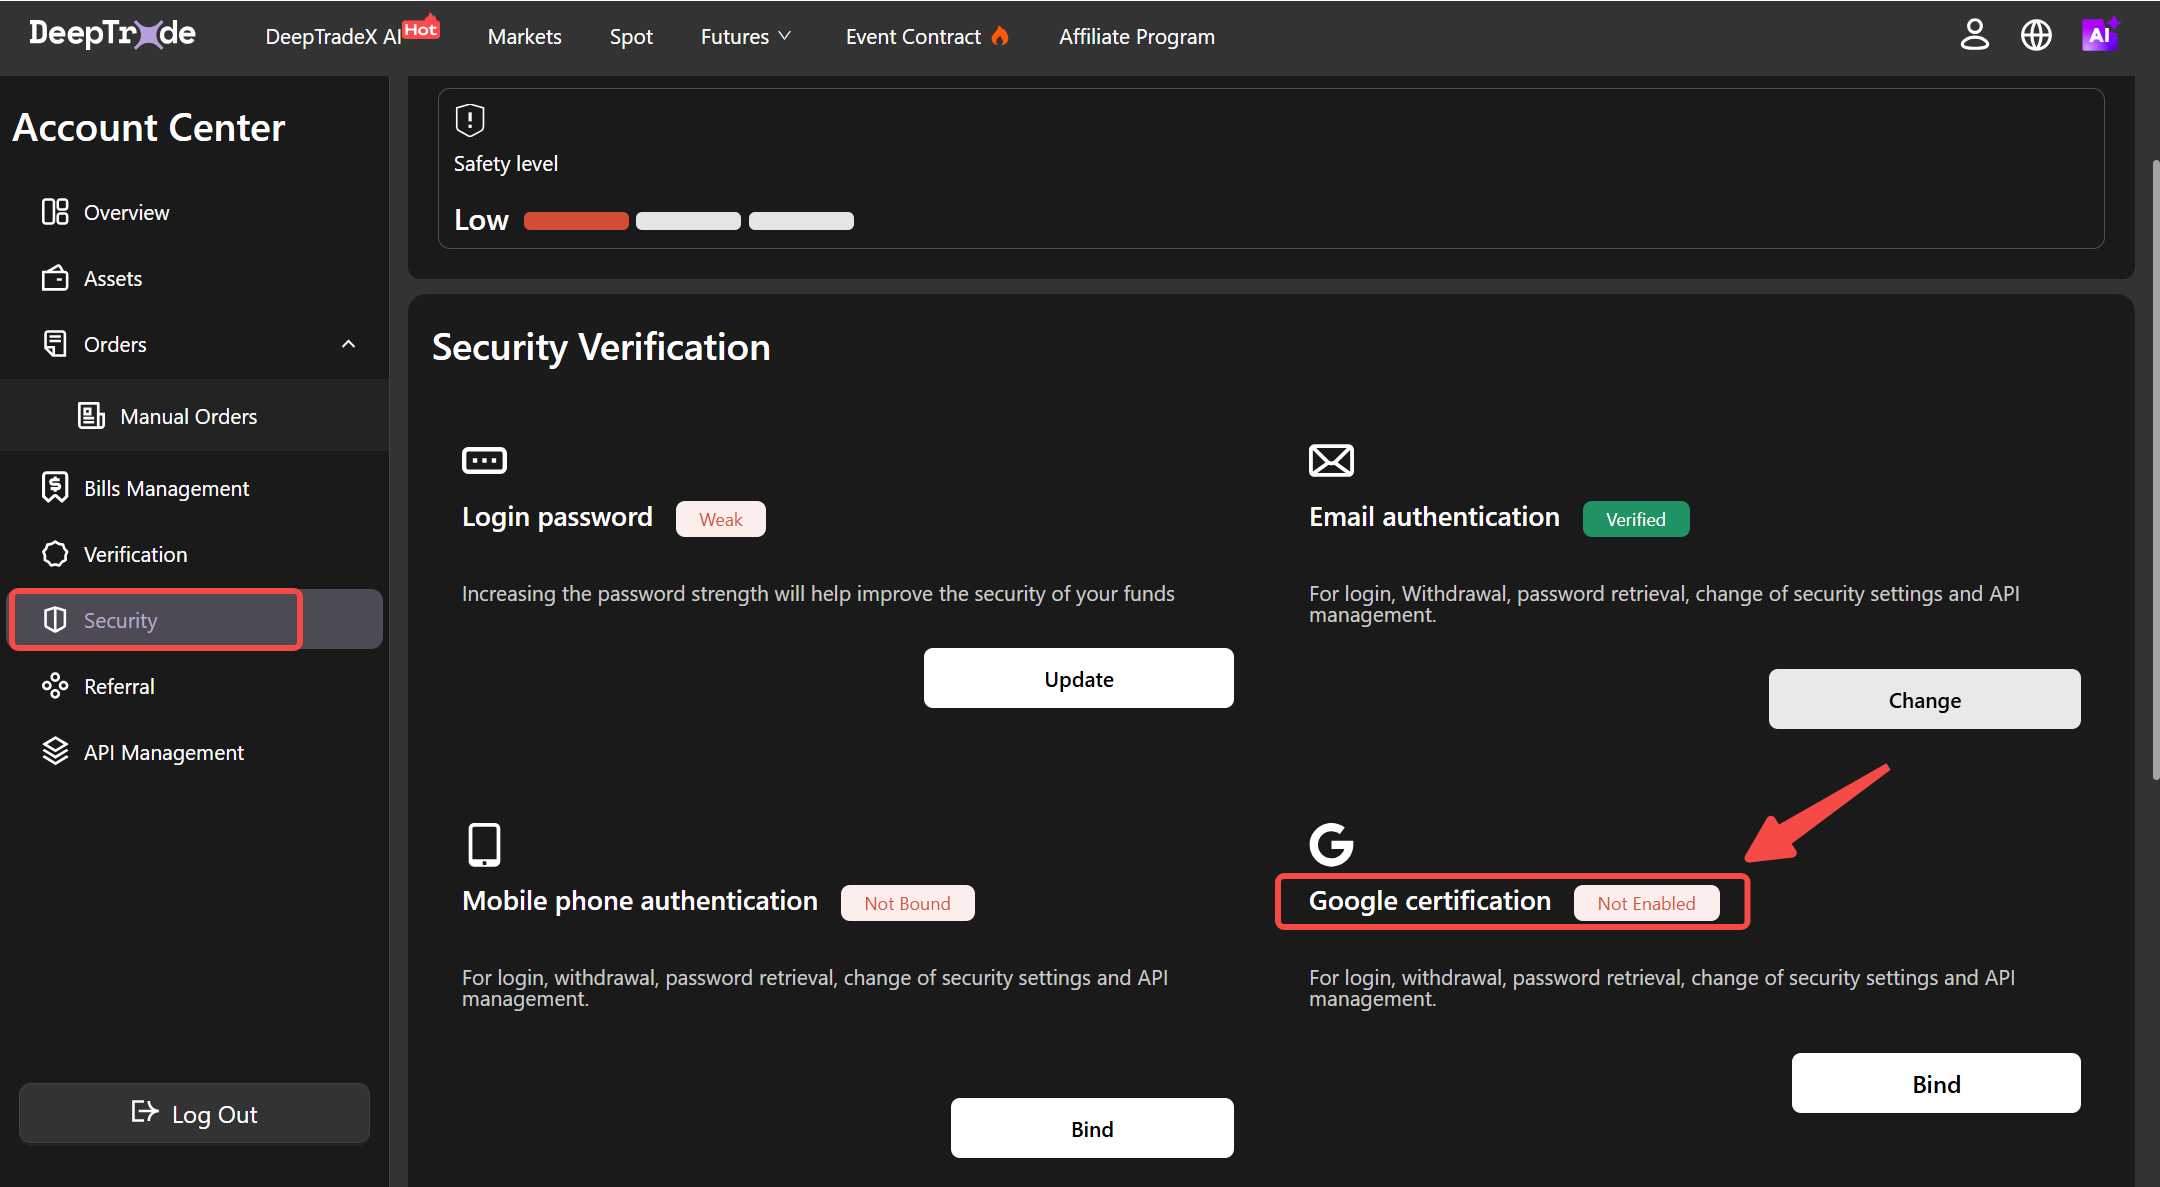This screenshot has height=1187, width=2160.
Task: Open Referral in the sidebar
Action: [194, 686]
